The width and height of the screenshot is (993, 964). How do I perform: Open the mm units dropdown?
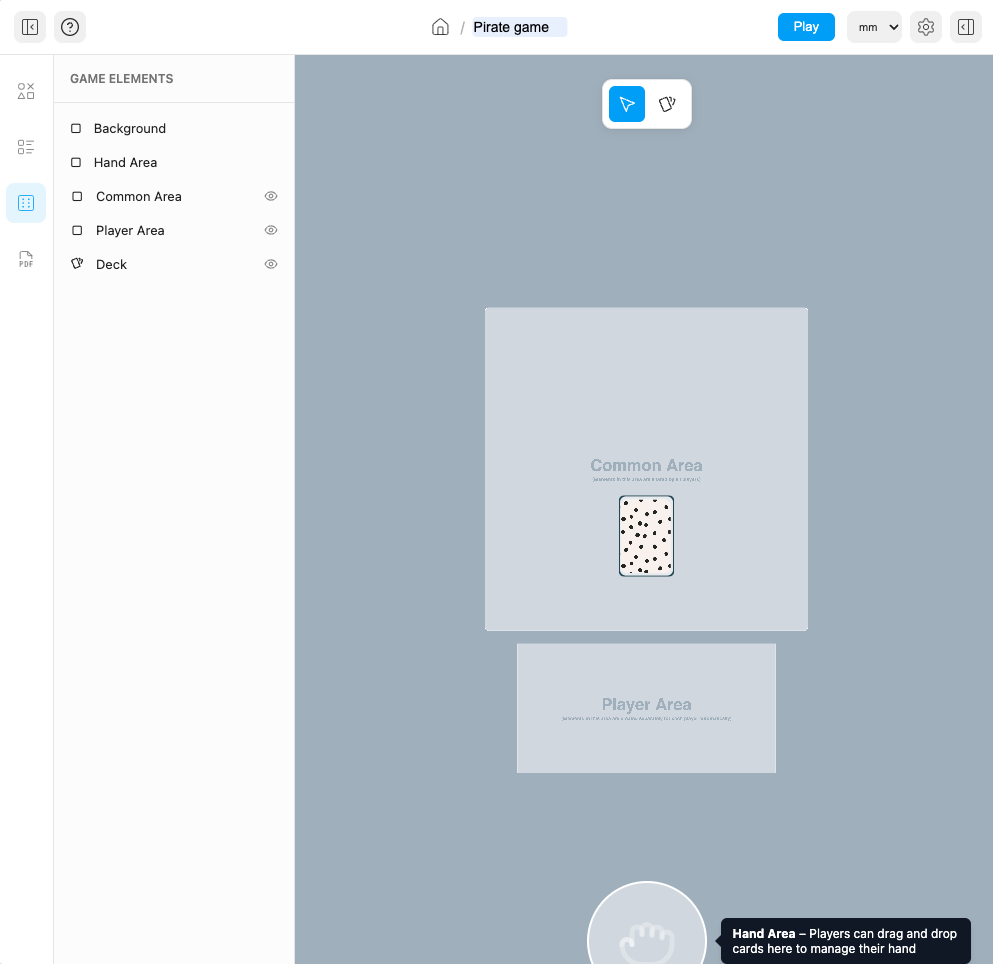tap(874, 27)
